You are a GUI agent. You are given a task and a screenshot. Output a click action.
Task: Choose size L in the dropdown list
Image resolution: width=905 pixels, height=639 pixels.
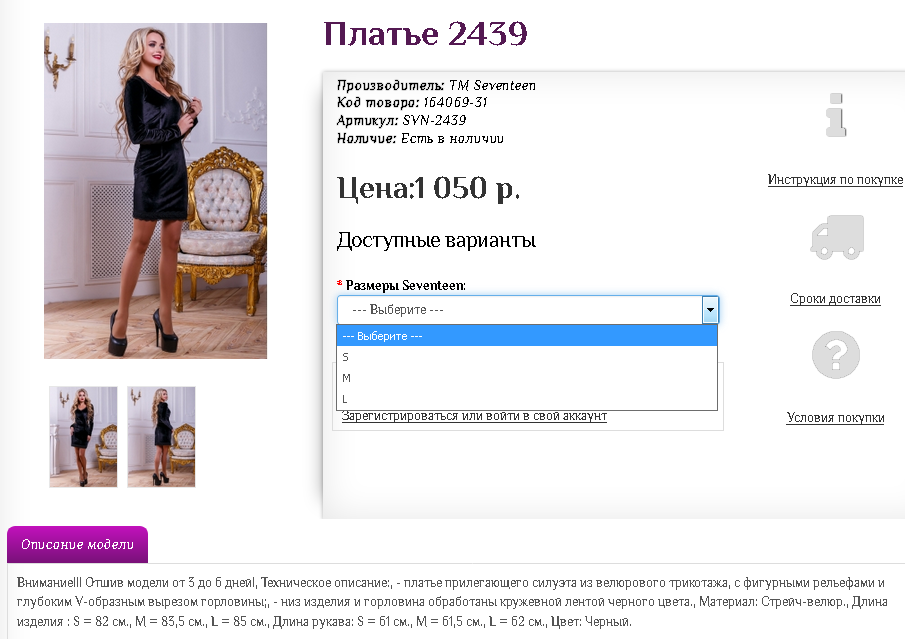coord(526,399)
